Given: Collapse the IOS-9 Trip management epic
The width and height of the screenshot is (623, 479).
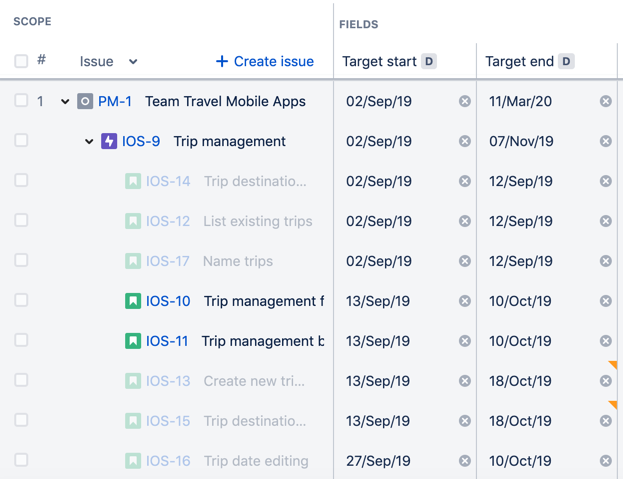Looking at the screenshot, I should tap(89, 141).
